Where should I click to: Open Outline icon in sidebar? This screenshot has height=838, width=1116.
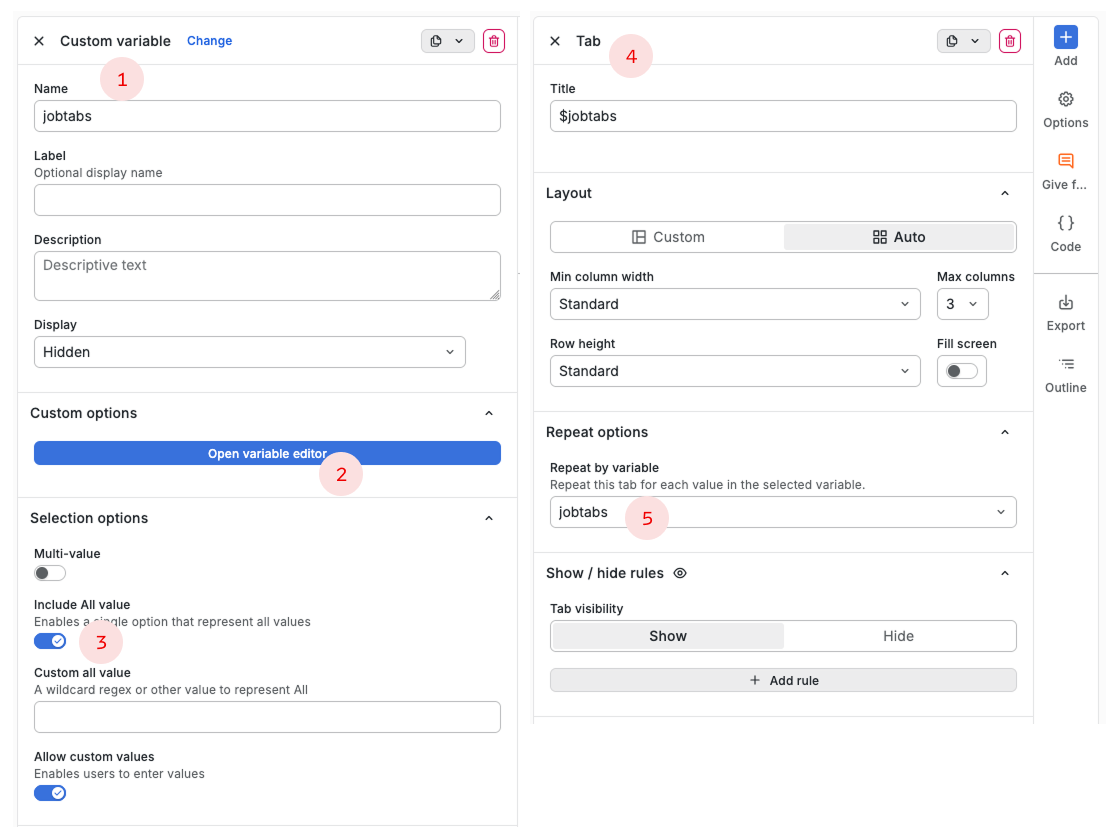tap(1065, 365)
